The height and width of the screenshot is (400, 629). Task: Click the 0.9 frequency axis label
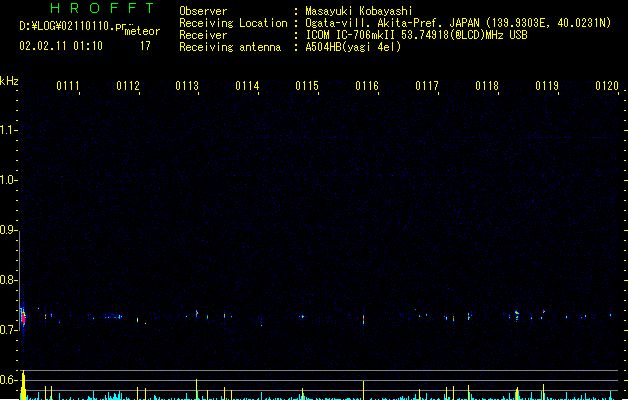[8, 230]
